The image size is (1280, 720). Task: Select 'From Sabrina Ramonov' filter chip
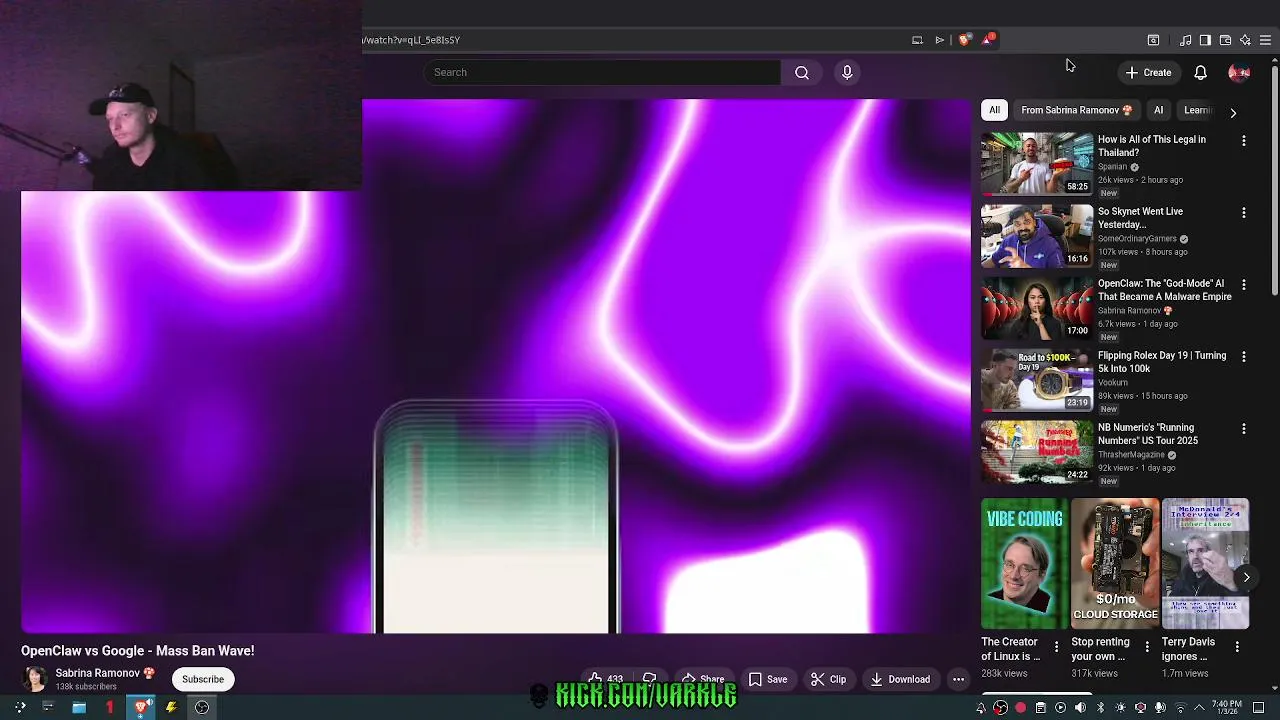(x=1076, y=110)
